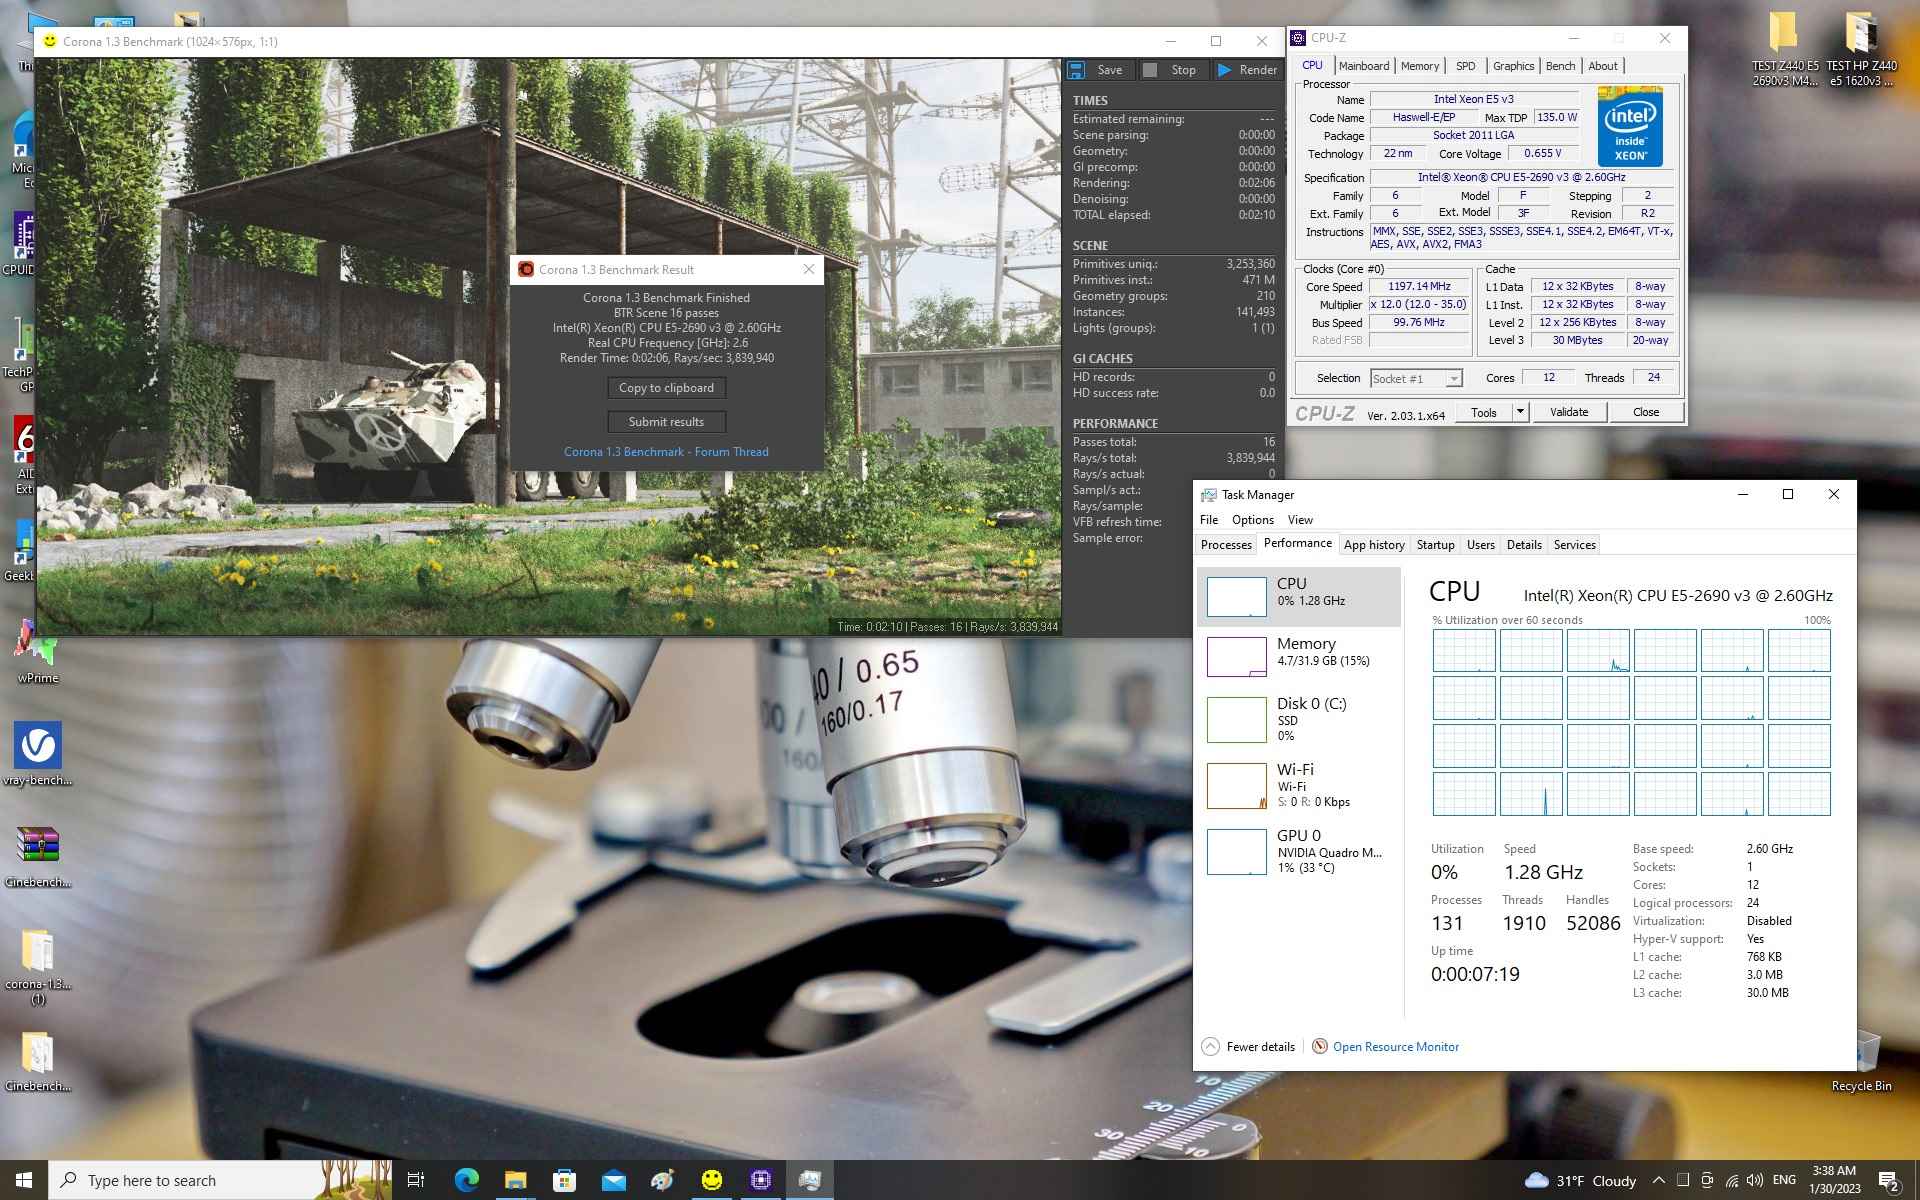
Task: Launch Microsoft Edge from taskbar
Action: 466,1180
